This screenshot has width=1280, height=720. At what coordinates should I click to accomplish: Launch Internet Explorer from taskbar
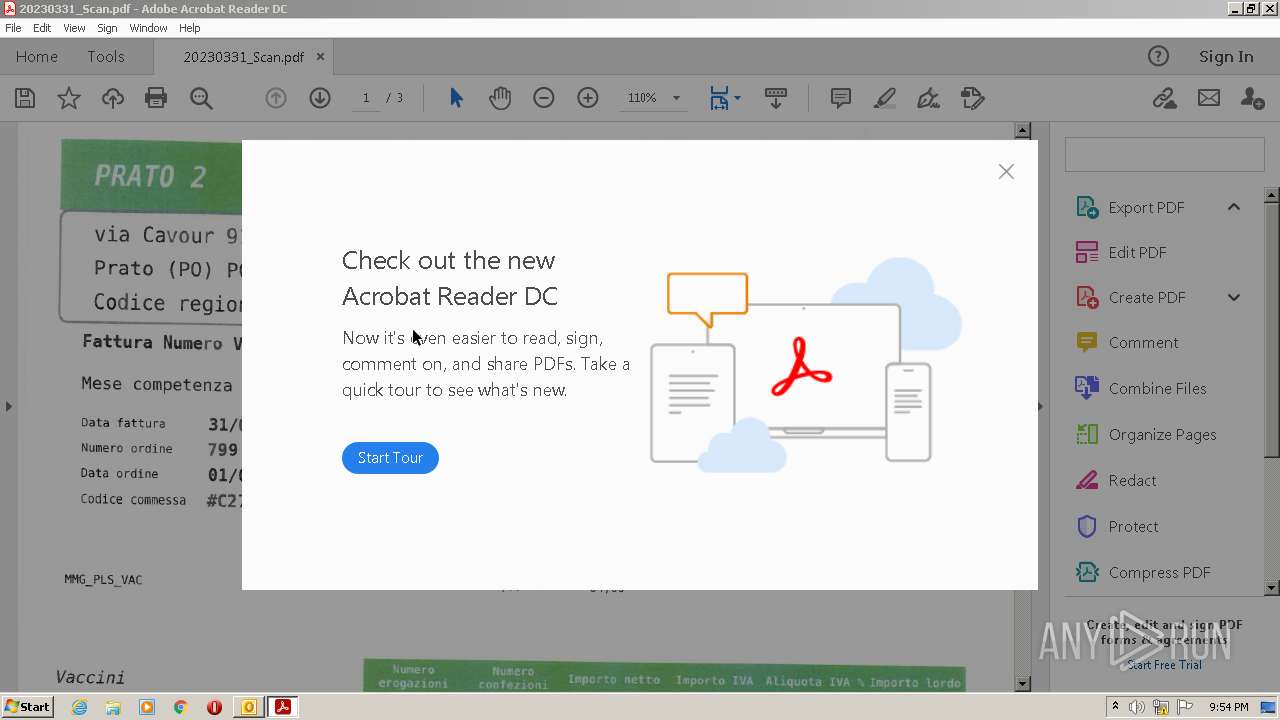click(80, 707)
